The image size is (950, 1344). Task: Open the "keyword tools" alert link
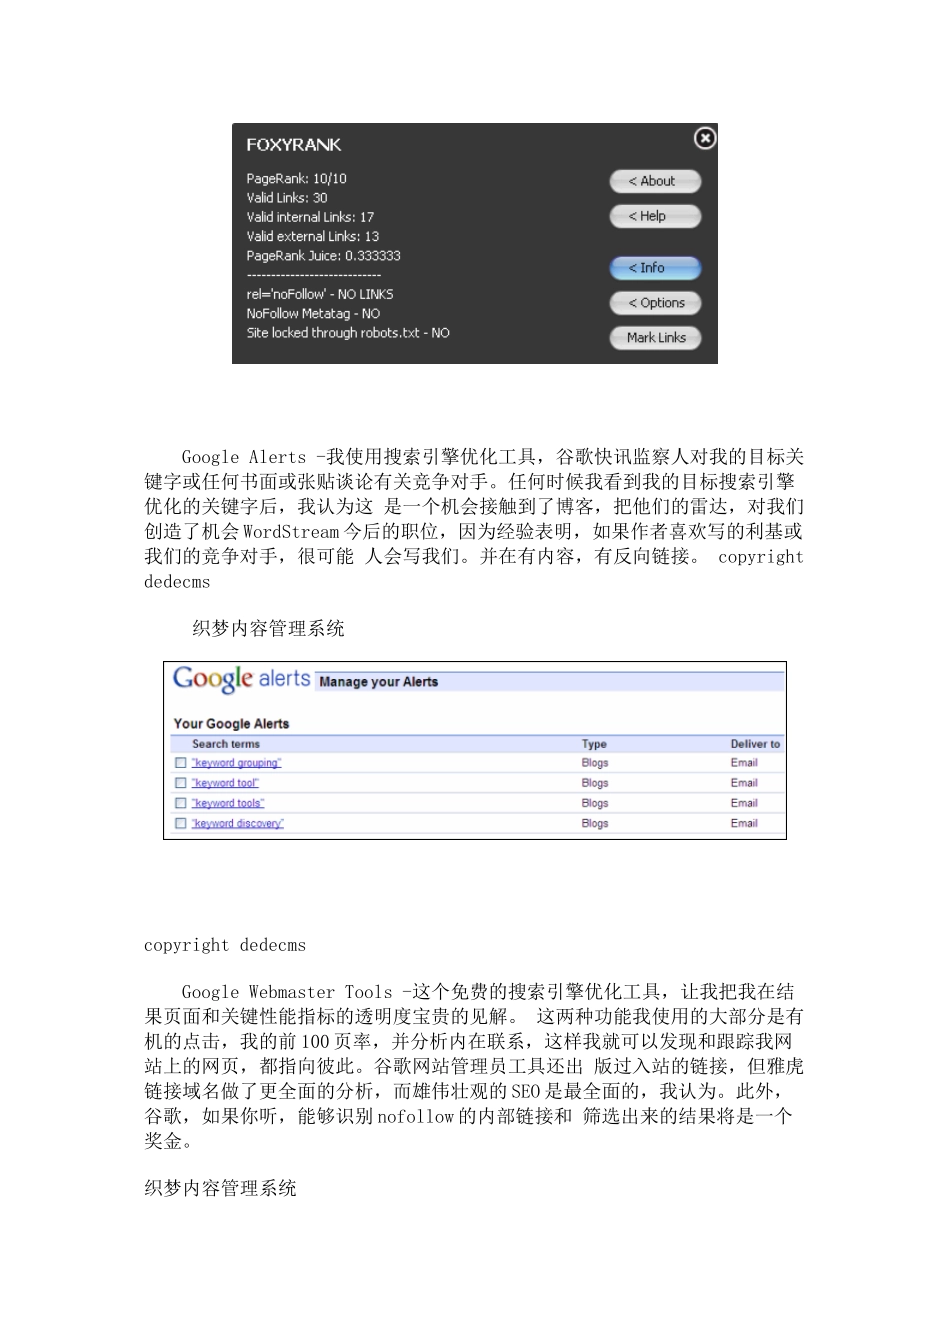tap(228, 803)
